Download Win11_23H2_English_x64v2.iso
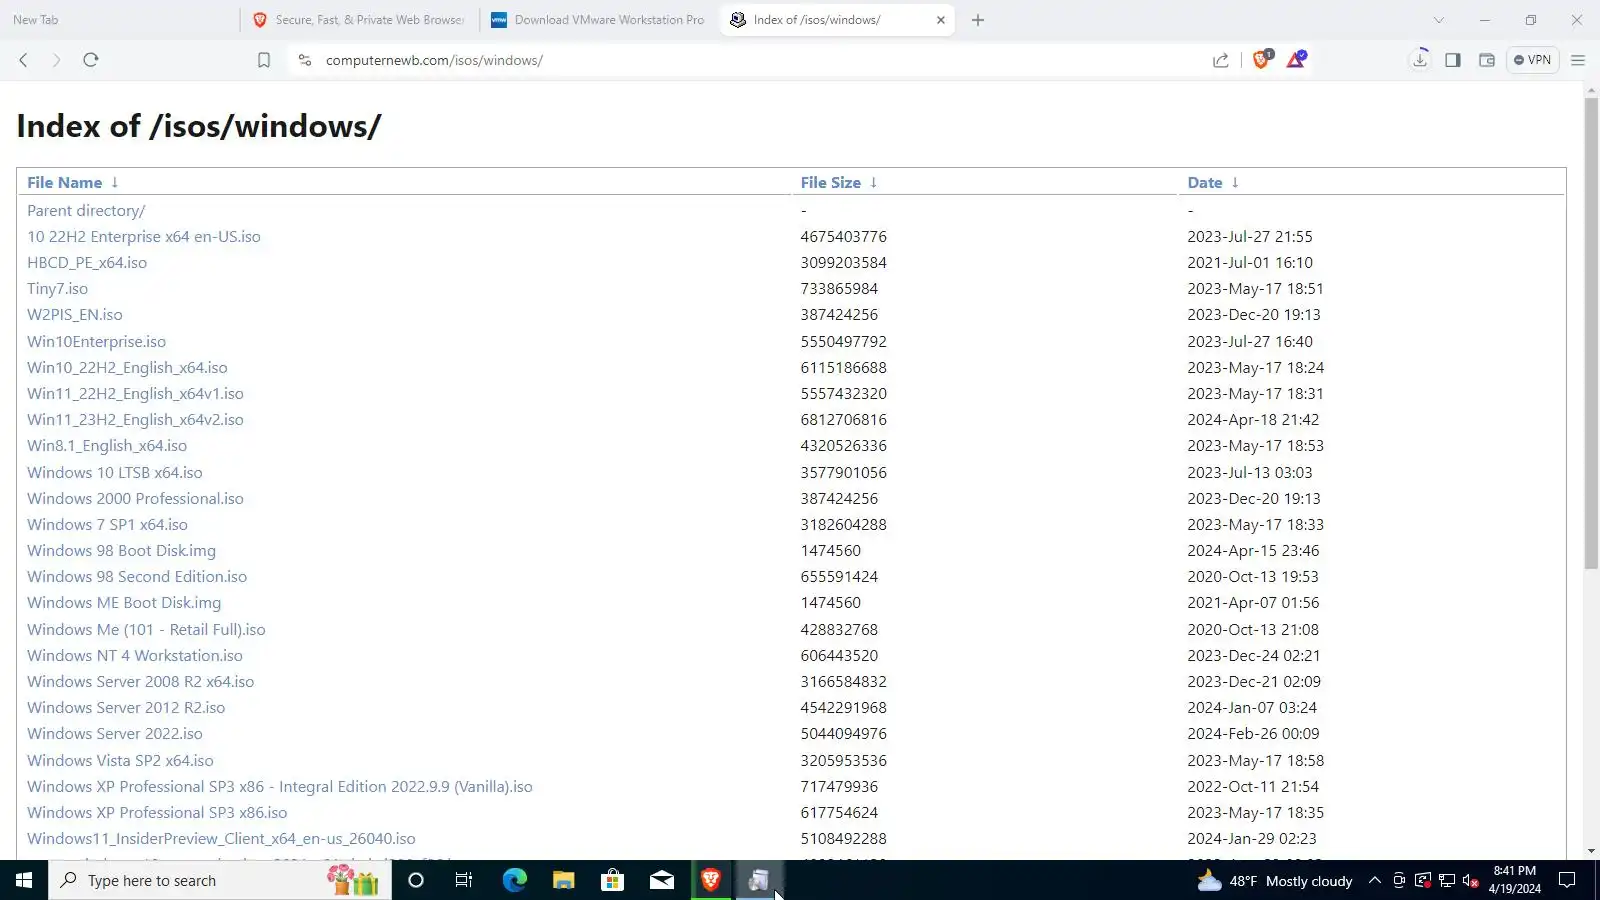The image size is (1600, 900). (135, 420)
